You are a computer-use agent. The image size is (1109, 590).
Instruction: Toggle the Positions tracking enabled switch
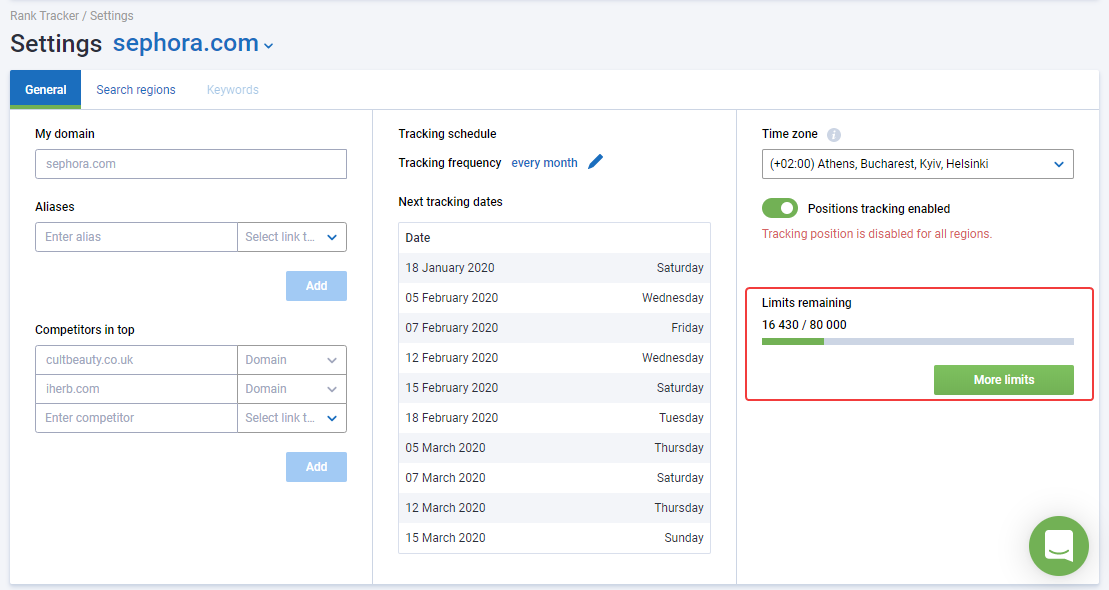779,208
